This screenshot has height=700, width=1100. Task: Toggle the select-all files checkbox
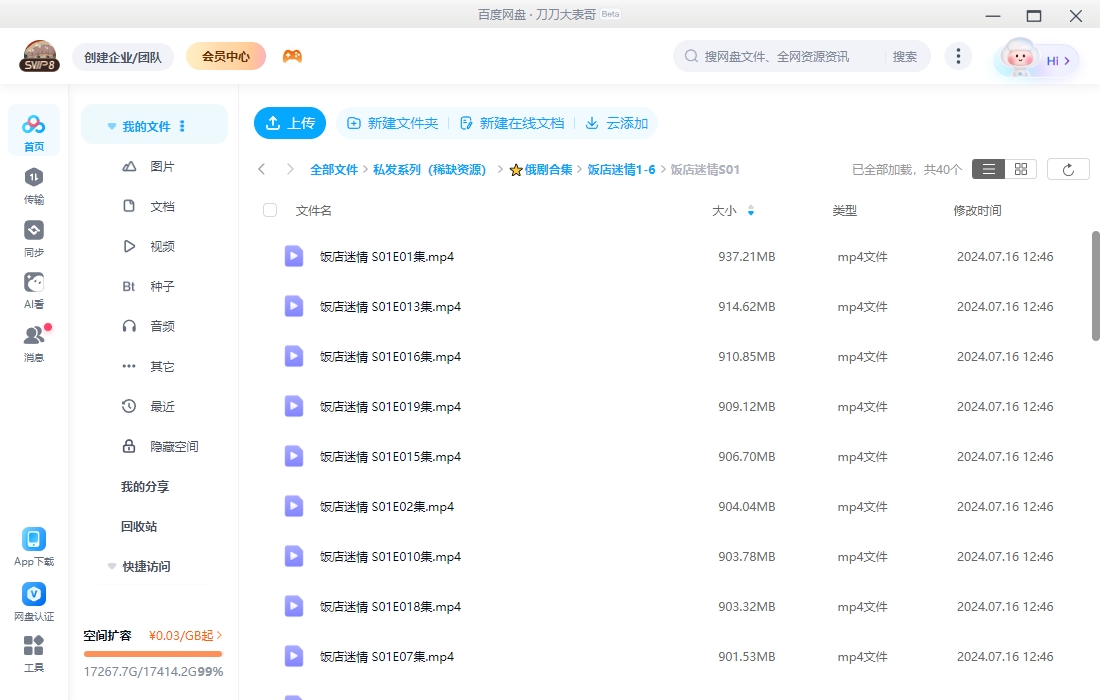[x=270, y=210]
